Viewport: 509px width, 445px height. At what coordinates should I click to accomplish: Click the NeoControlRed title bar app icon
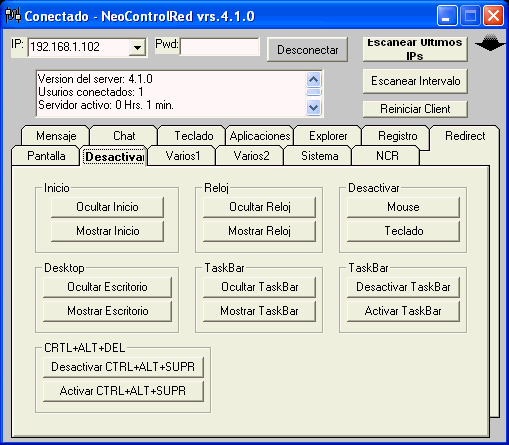pyautogui.click(x=13, y=16)
